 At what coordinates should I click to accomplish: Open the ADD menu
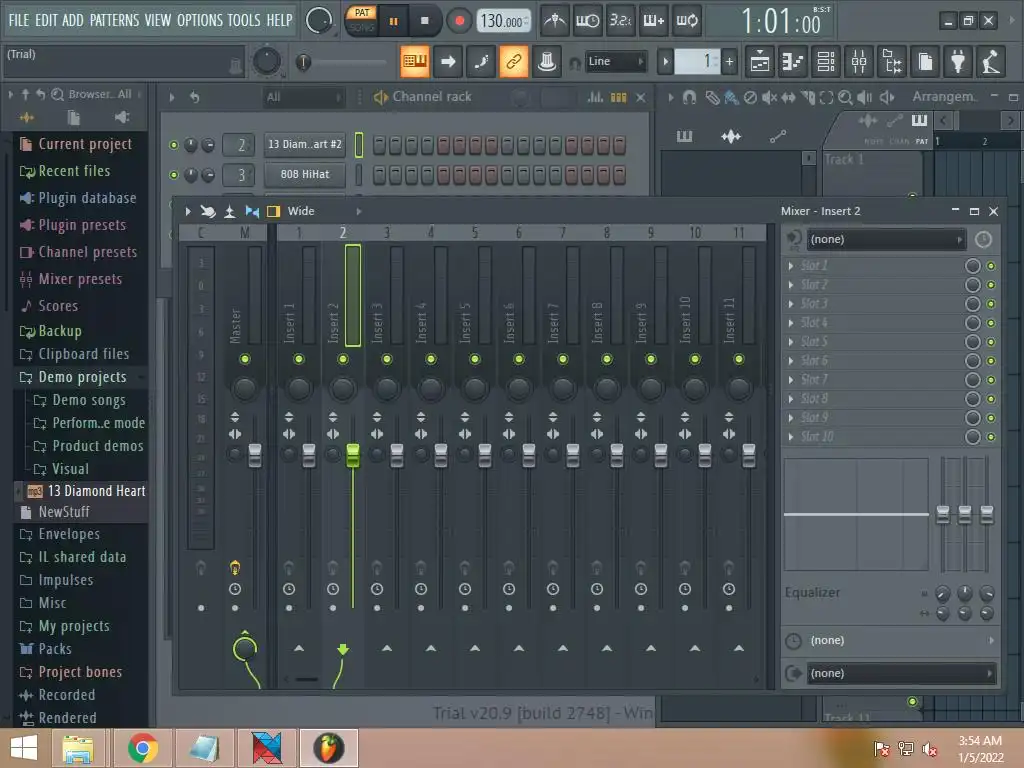[x=72, y=20]
